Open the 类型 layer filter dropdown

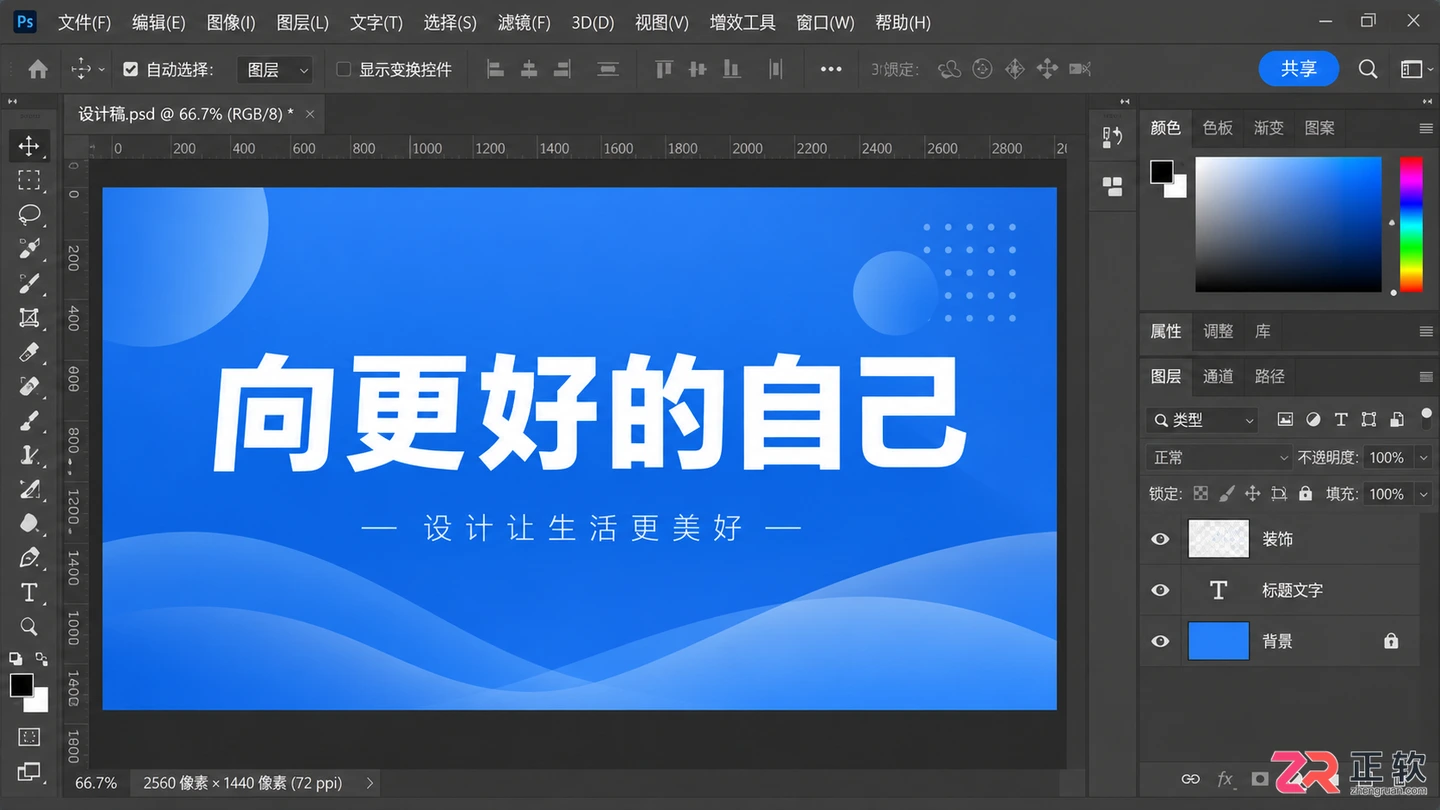pyautogui.click(x=1202, y=420)
